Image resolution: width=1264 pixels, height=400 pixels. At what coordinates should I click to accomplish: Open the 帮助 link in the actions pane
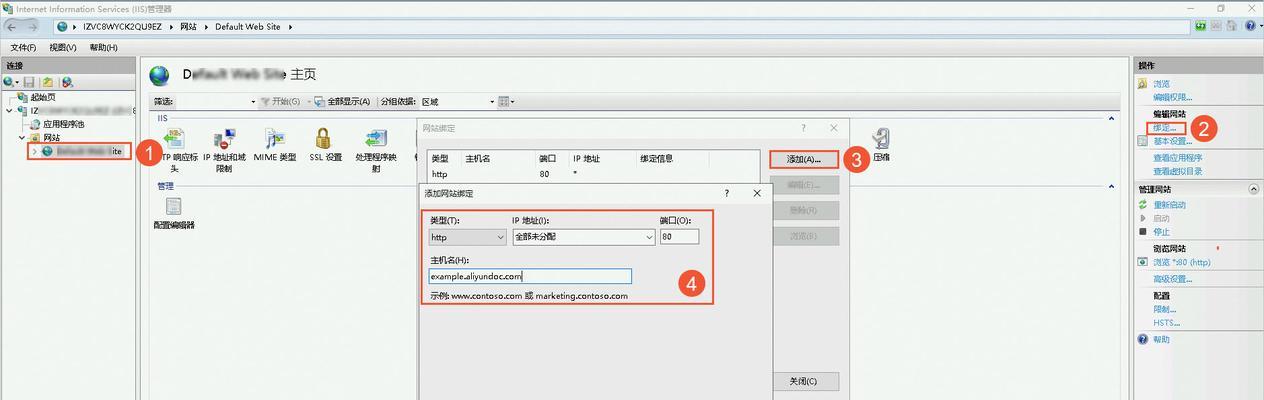coord(1161,340)
